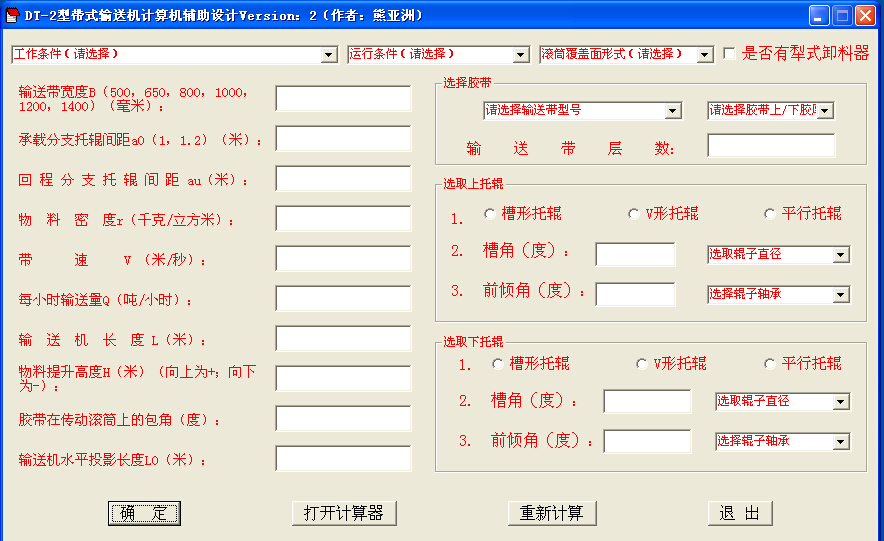Image resolution: width=884 pixels, height=541 pixels.
Task: Focus the 承载分支托辊间距a0 input field
Action: click(343, 139)
